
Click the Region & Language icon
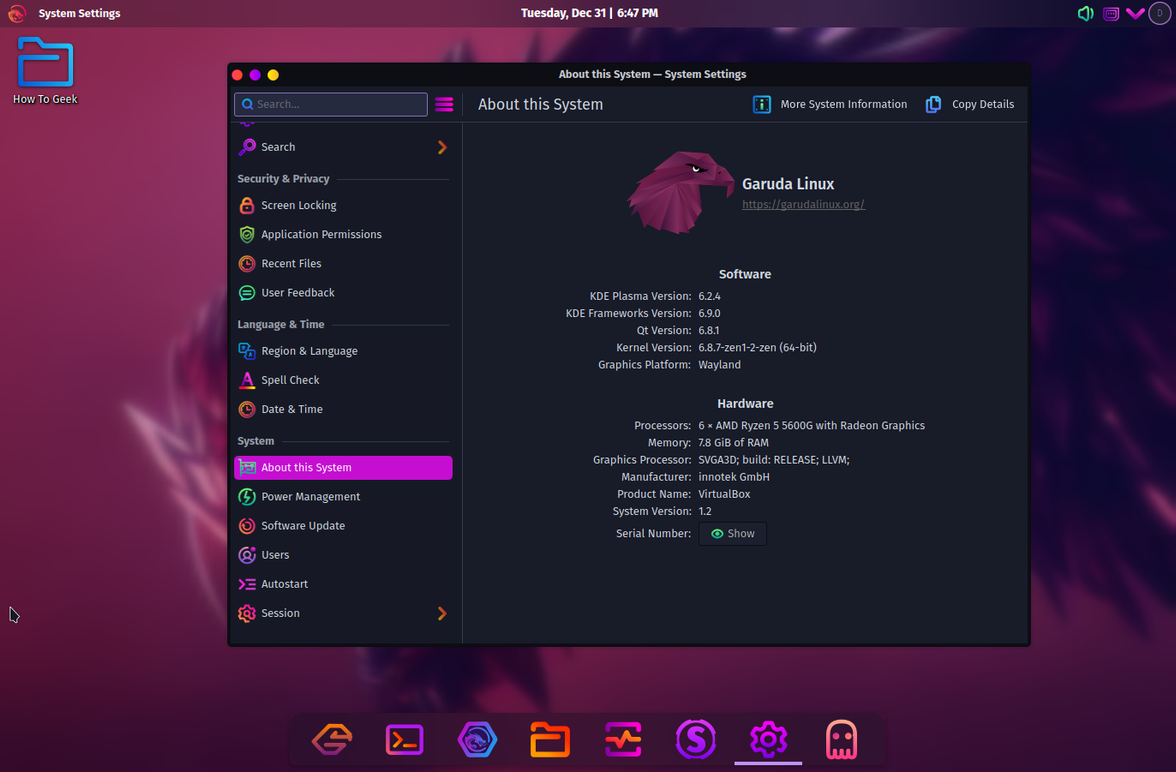pos(247,350)
